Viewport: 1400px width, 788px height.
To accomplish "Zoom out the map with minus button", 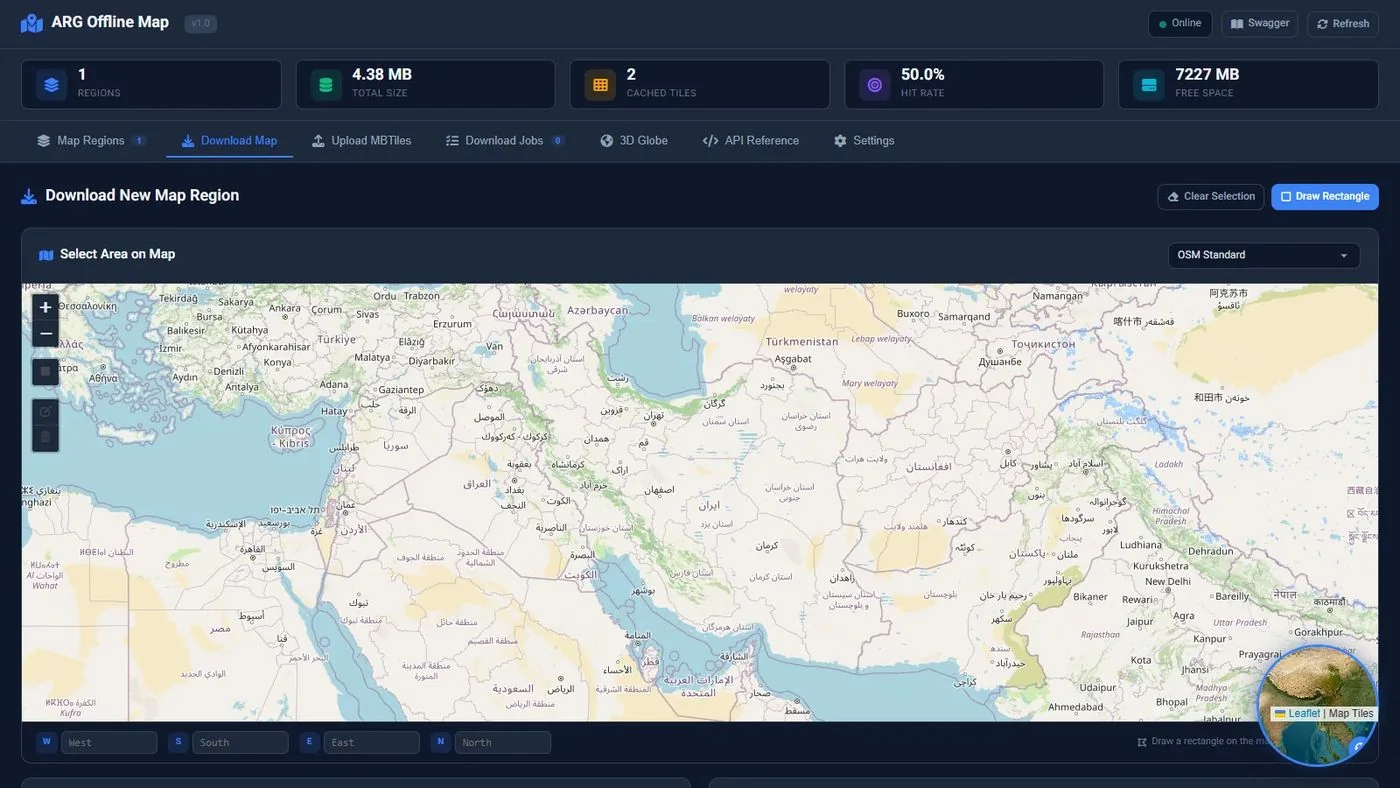I will pos(46,334).
